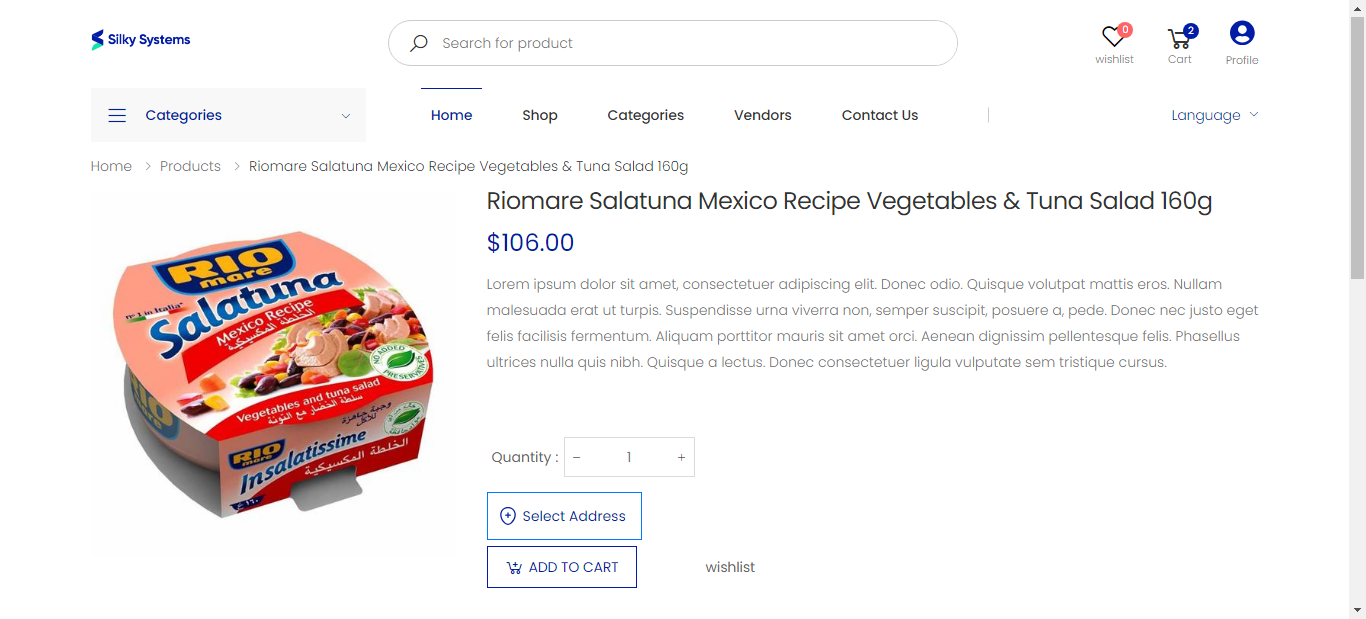This screenshot has height=619, width=1366.
Task: Open the Profile account icon
Action: click(1241, 35)
